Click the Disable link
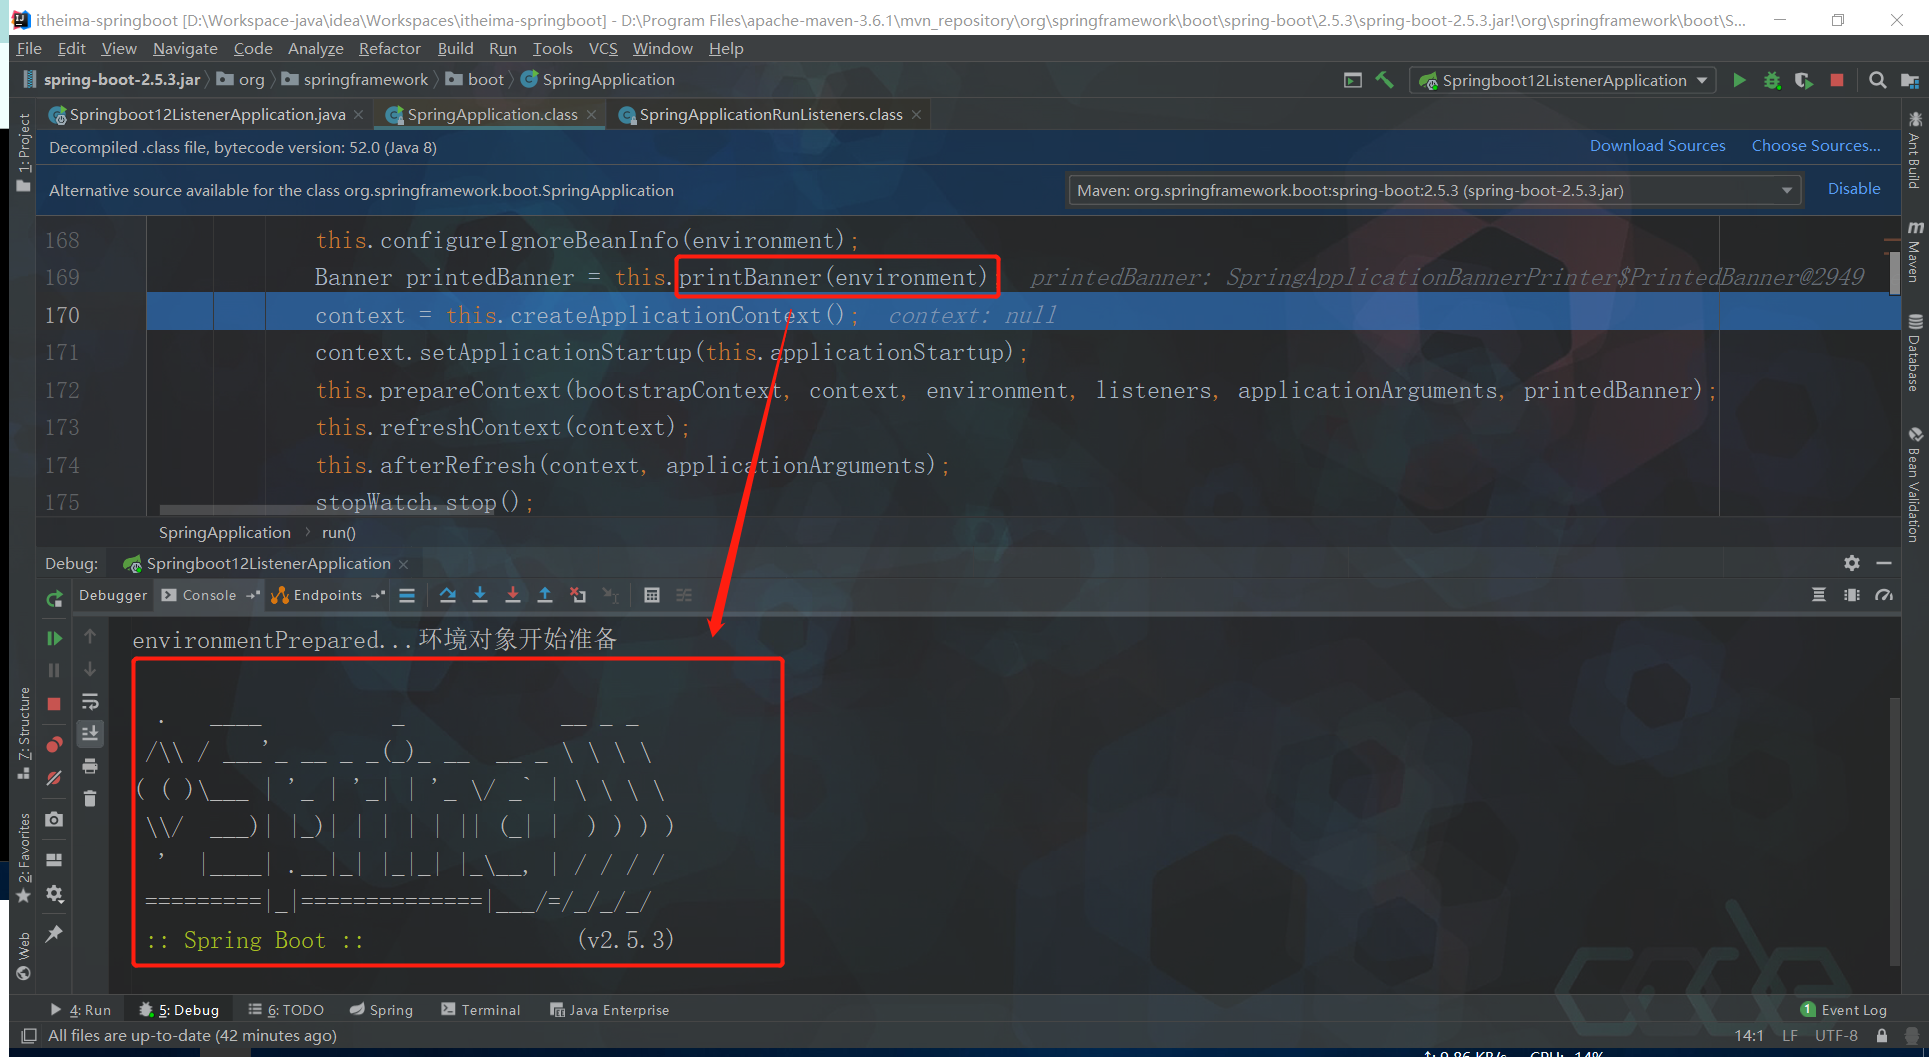This screenshot has height=1057, width=1929. pyautogui.click(x=1854, y=189)
